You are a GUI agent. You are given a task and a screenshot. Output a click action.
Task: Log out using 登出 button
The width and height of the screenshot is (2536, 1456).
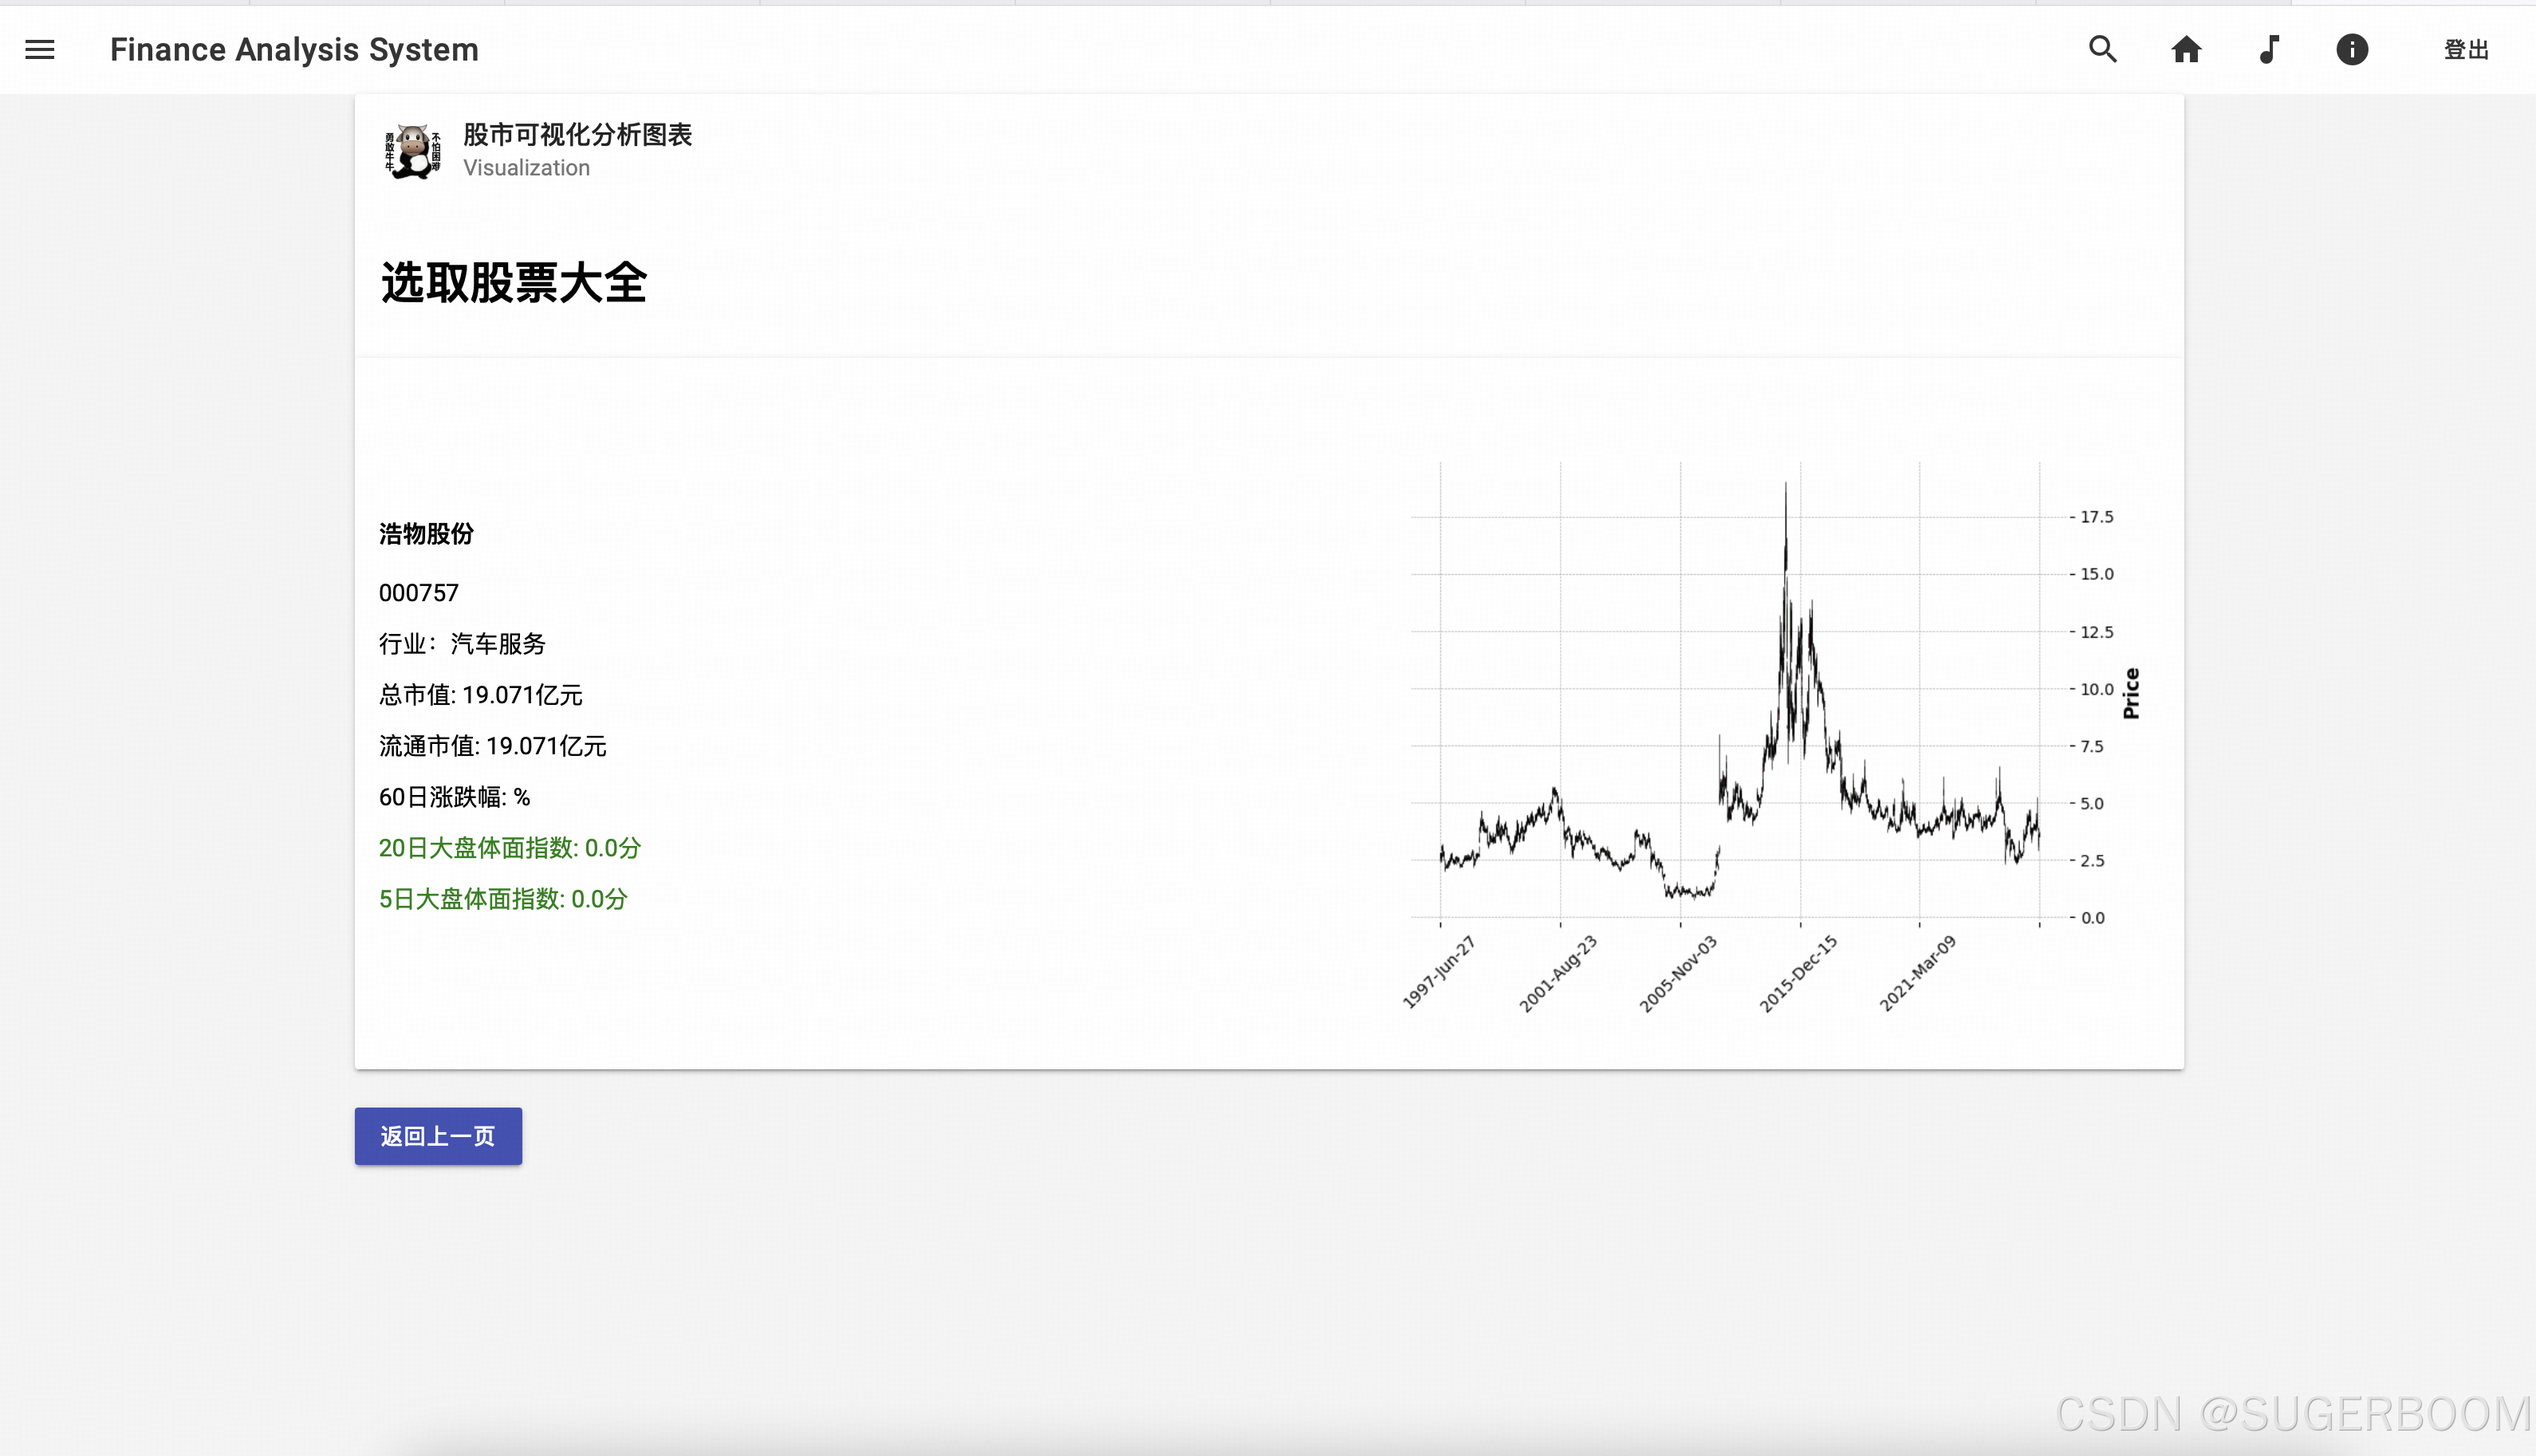[x=2465, y=49]
